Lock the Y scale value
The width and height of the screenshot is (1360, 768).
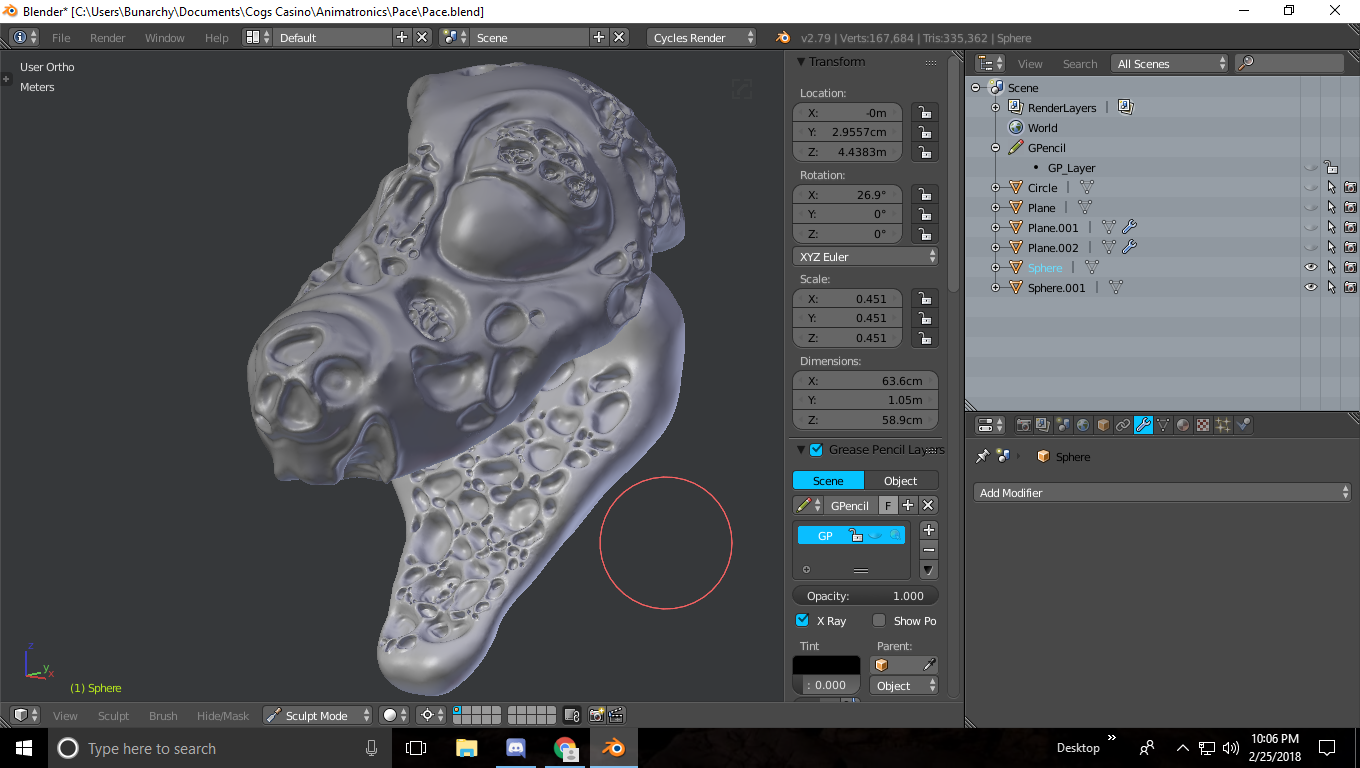click(925, 318)
